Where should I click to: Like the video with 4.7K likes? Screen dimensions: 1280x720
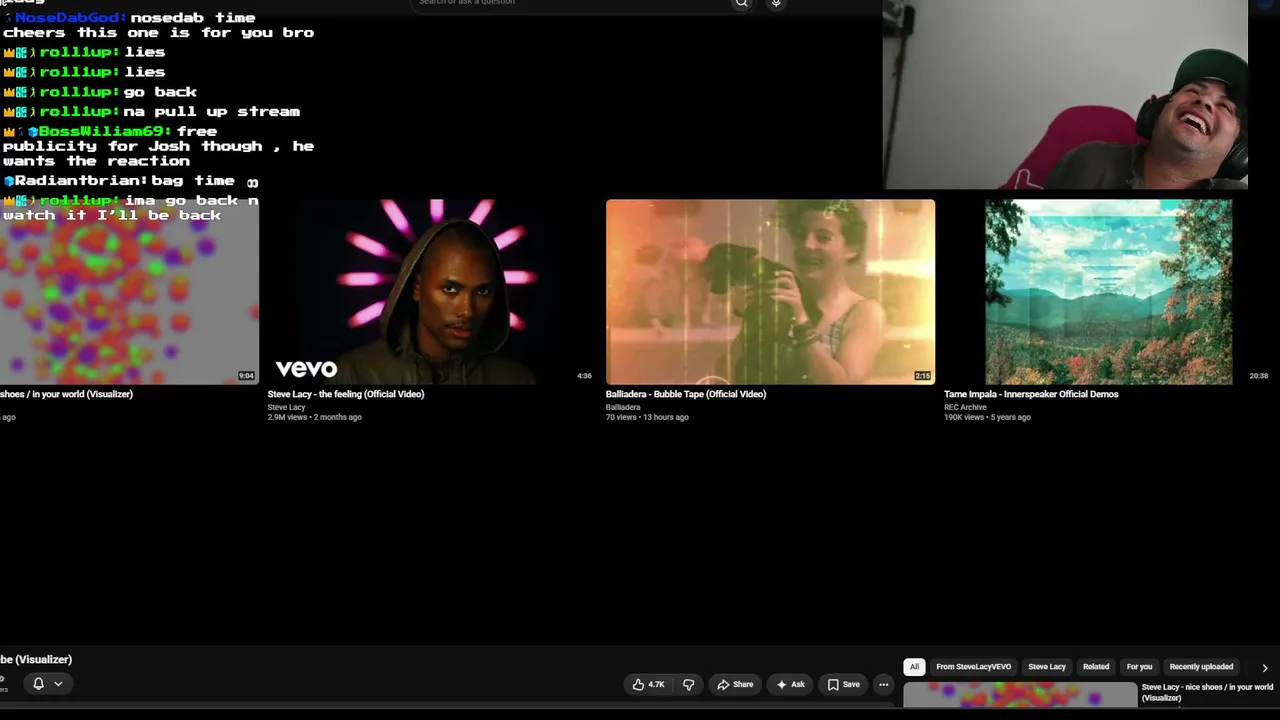(x=648, y=684)
